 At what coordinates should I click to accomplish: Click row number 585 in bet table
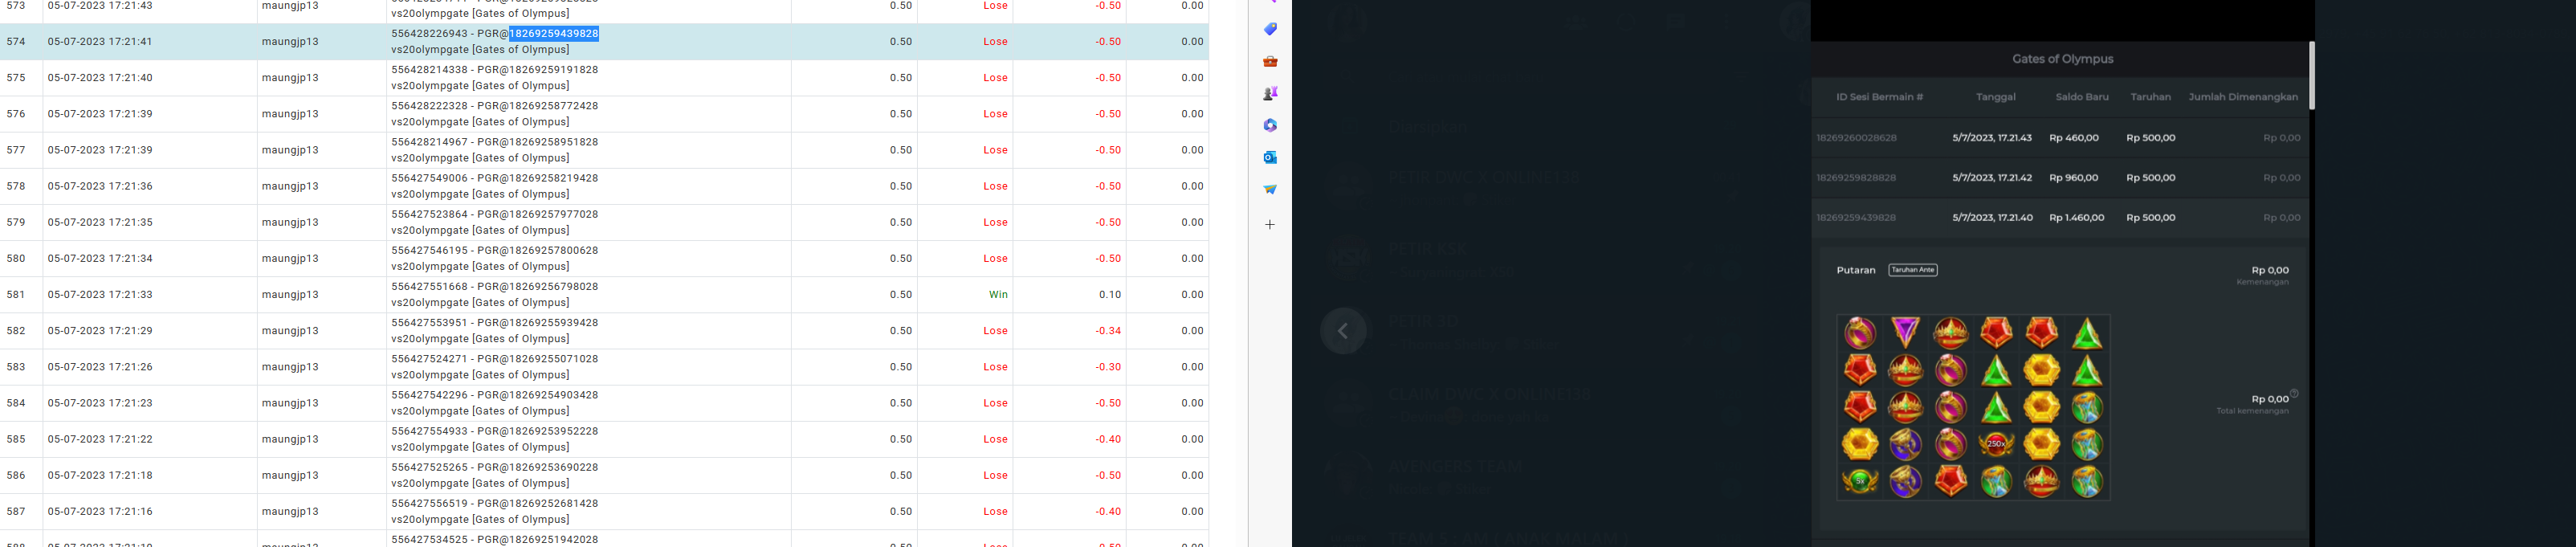click(16, 439)
